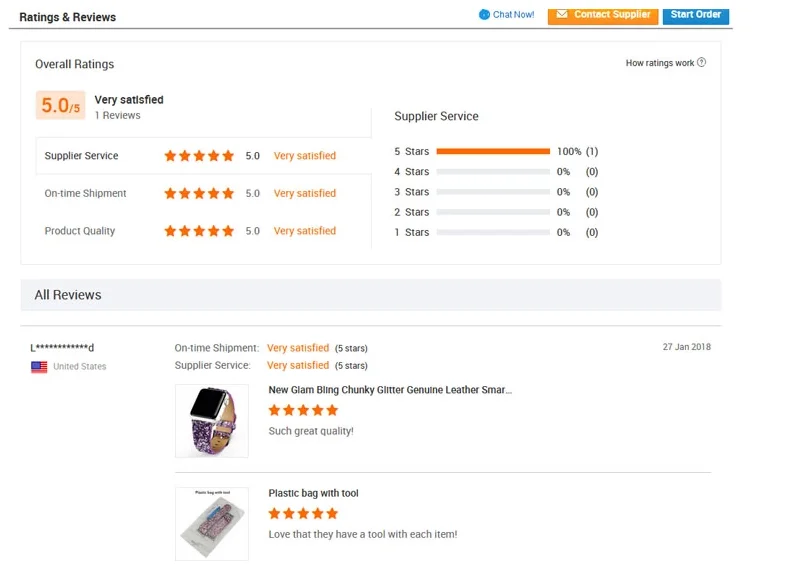This screenshot has height=579, width=798.
Task: Click the Product Quality star rating
Action: [x=199, y=231]
